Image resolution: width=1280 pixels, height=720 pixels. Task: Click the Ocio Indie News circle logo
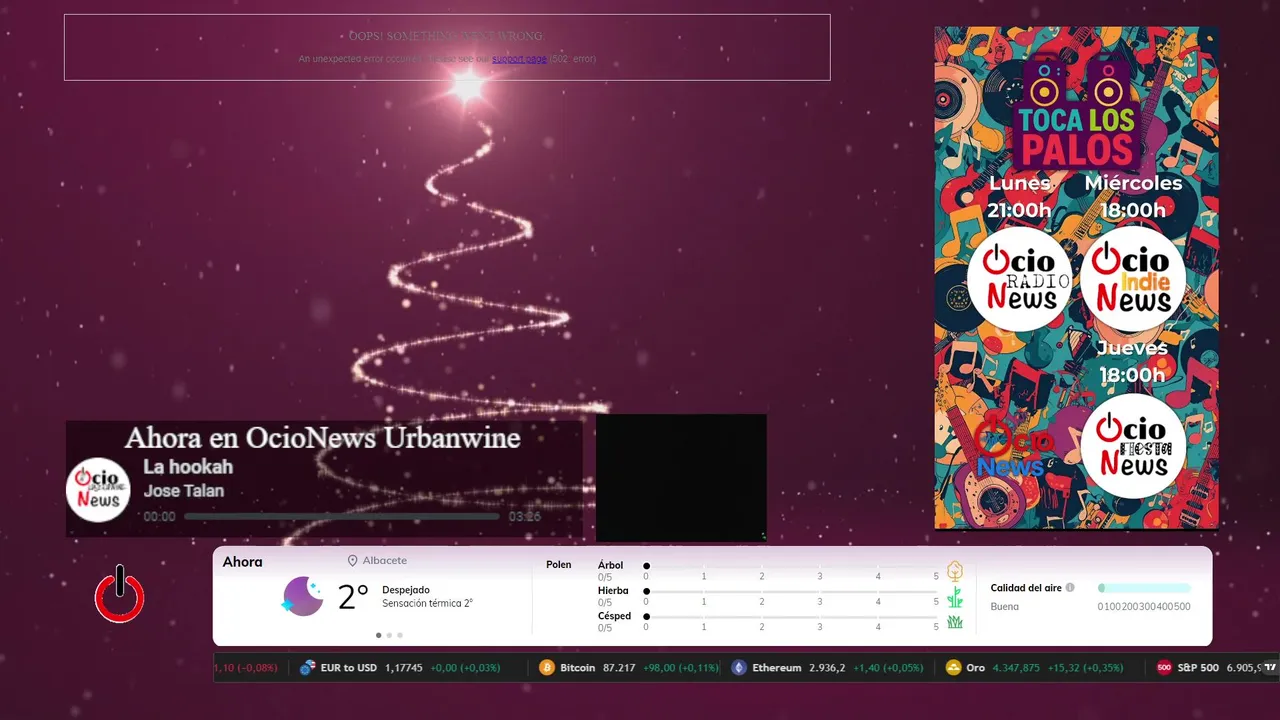tap(1133, 279)
